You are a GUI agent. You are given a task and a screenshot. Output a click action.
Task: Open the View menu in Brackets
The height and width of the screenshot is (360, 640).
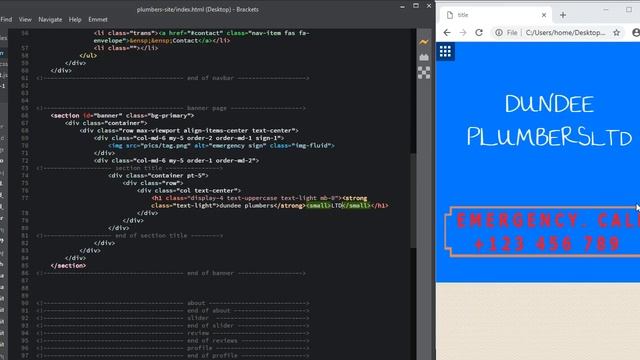25,19
